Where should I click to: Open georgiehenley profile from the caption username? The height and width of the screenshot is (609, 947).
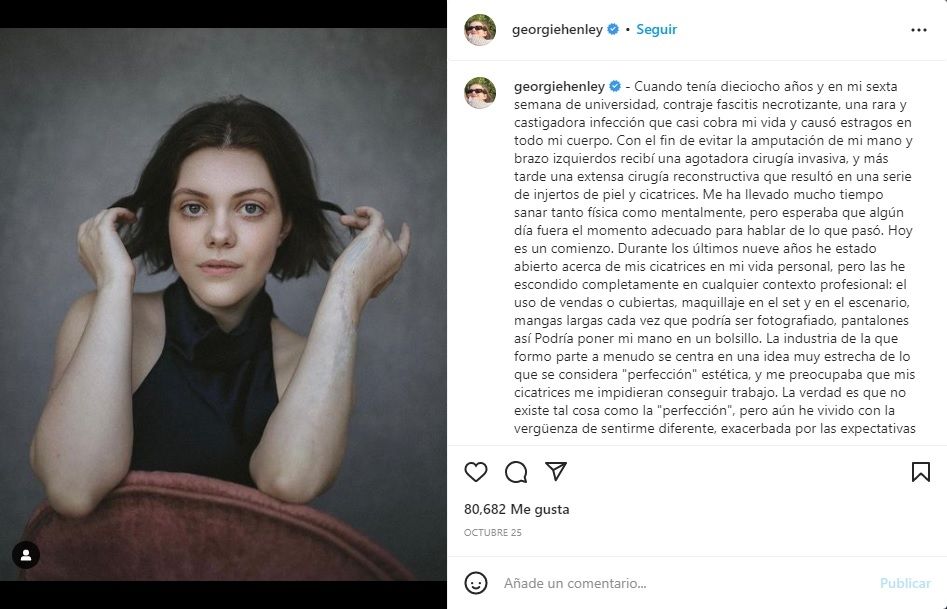point(557,86)
